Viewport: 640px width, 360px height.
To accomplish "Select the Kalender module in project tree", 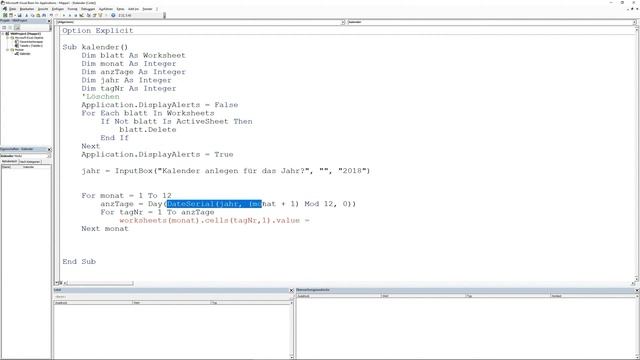I will tap(25, 54).
